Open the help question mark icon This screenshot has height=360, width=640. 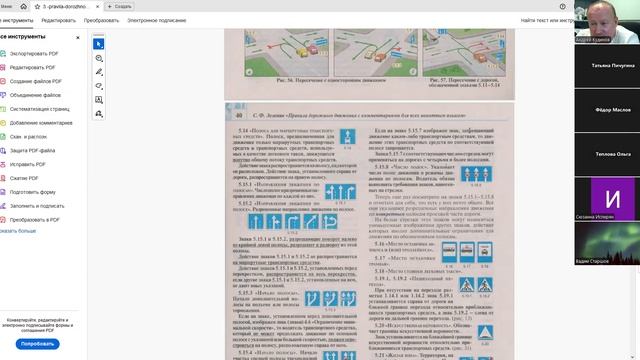(x=562, y=7)
